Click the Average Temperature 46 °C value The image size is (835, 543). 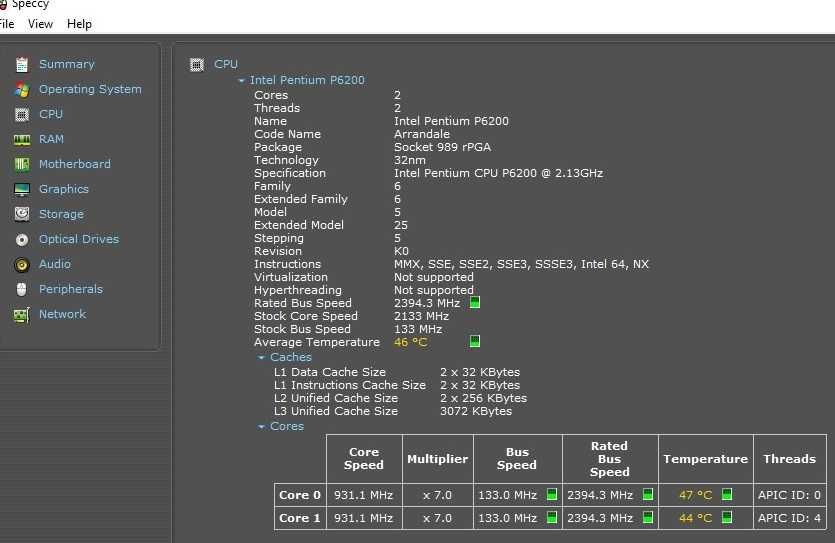[x=411, y=342]
